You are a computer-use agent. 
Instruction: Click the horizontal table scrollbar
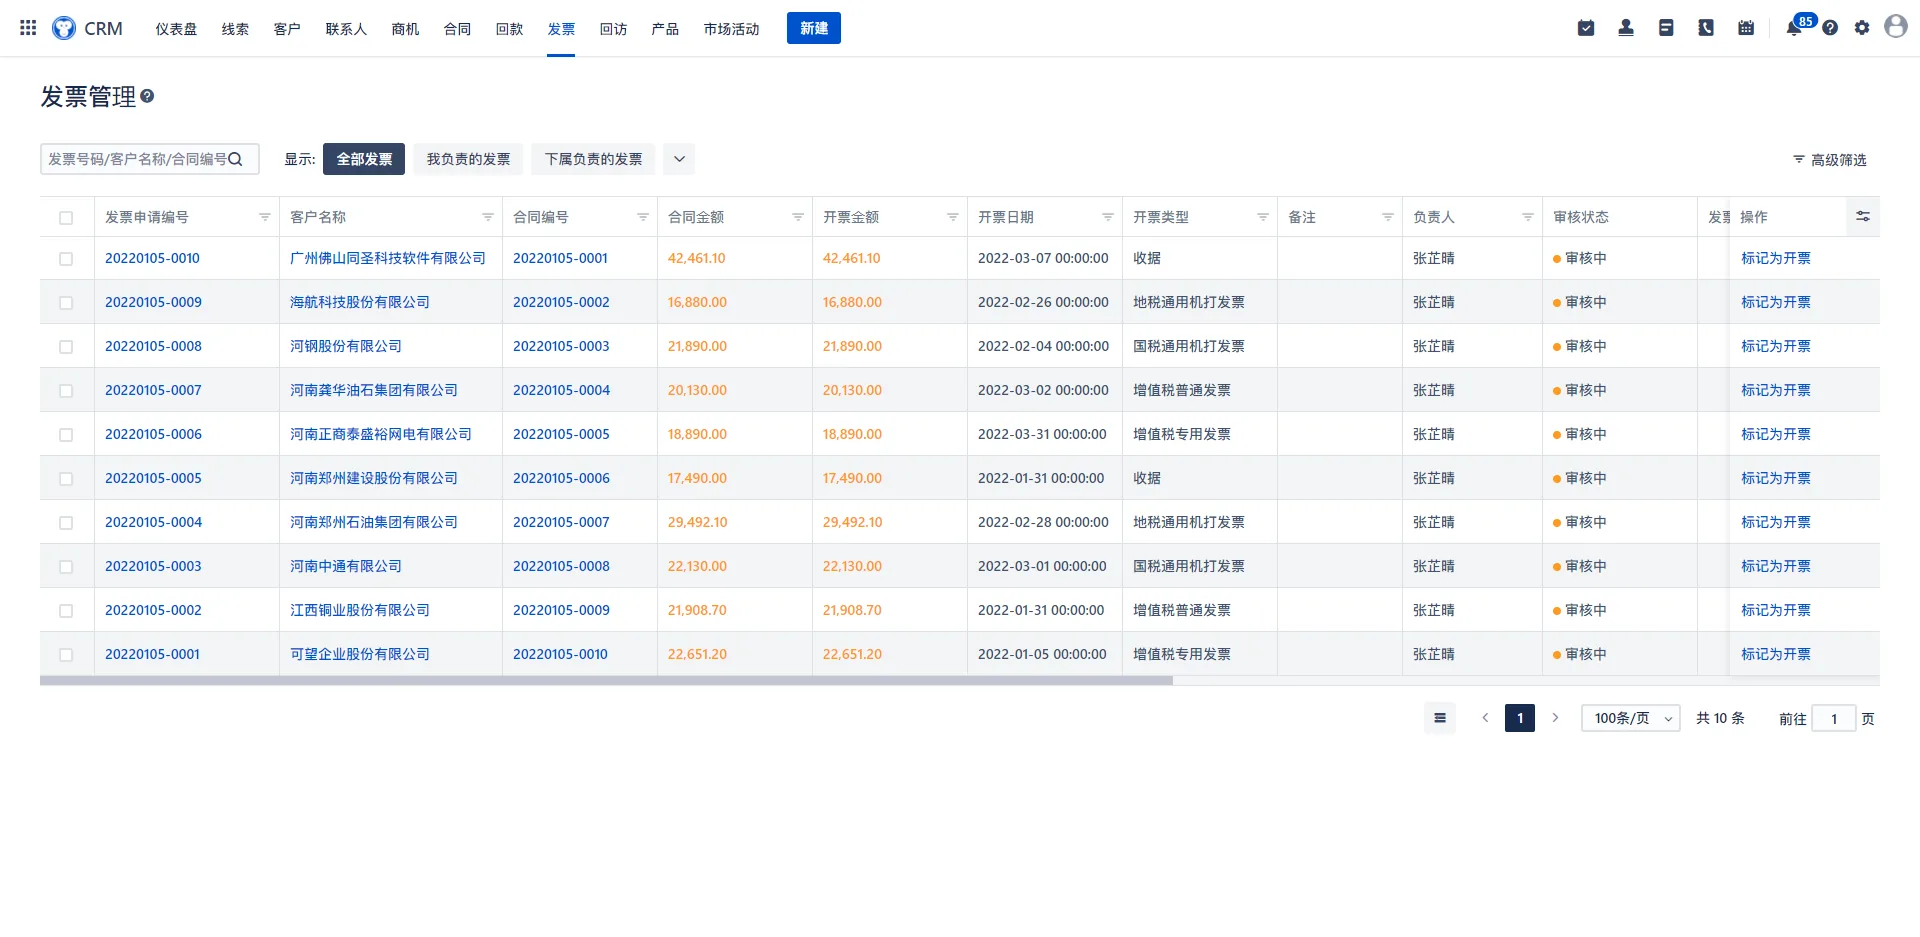(606, 680)
